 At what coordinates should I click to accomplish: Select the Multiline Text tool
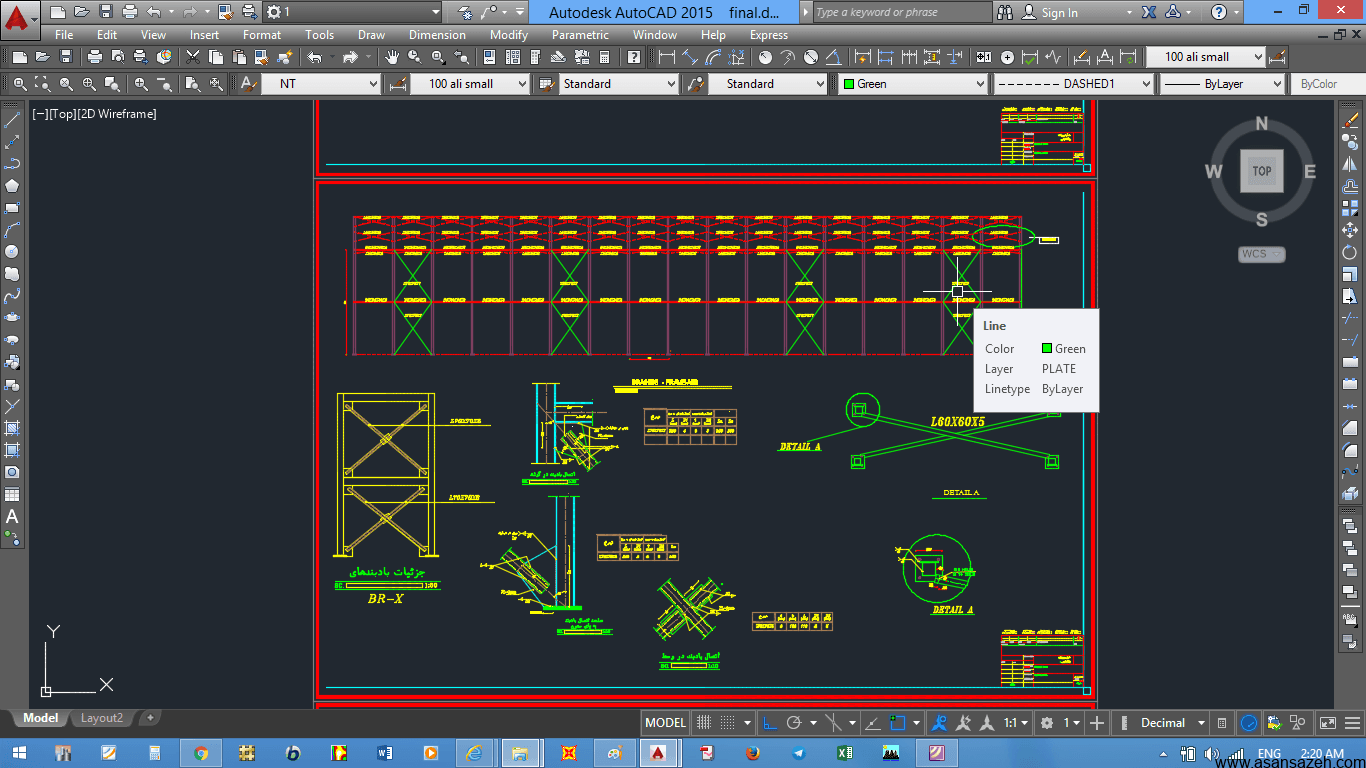(12, 517)
